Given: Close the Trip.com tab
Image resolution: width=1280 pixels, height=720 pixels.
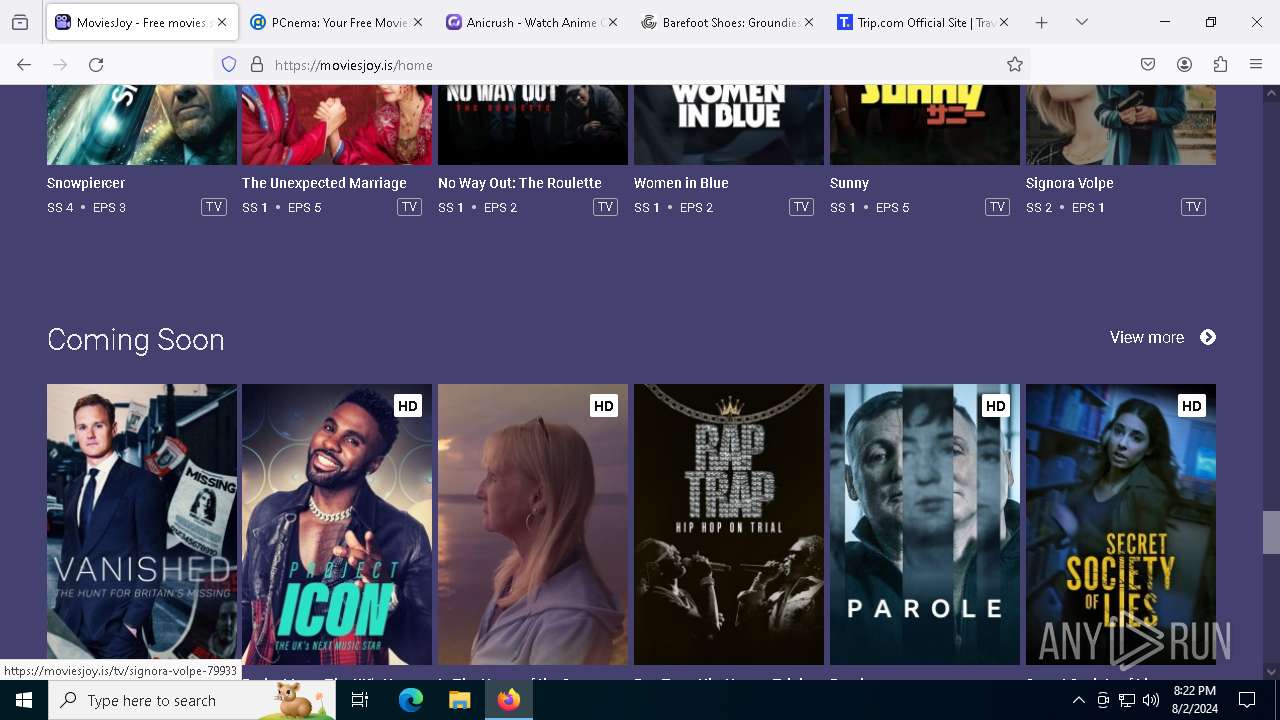Looking at the screenshot, I should click(1003, 22).
